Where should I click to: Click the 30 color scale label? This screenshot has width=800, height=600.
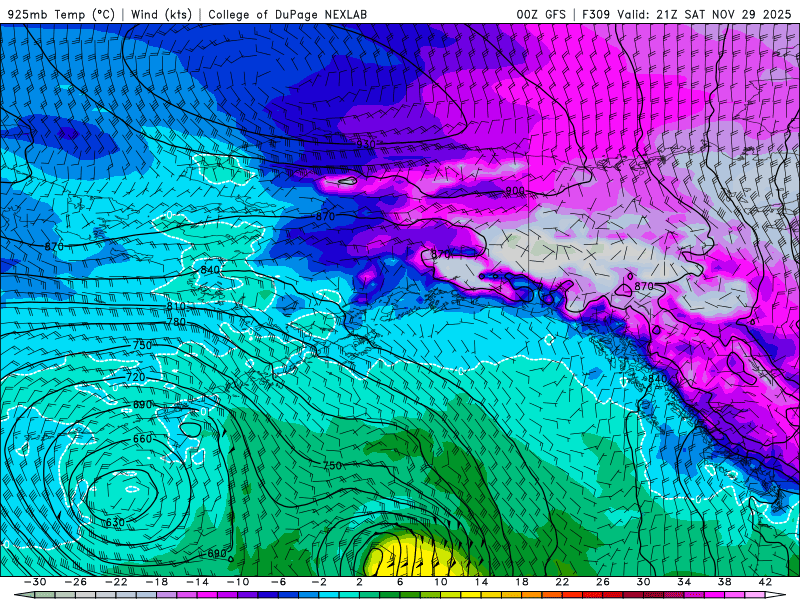pos(644,582)
